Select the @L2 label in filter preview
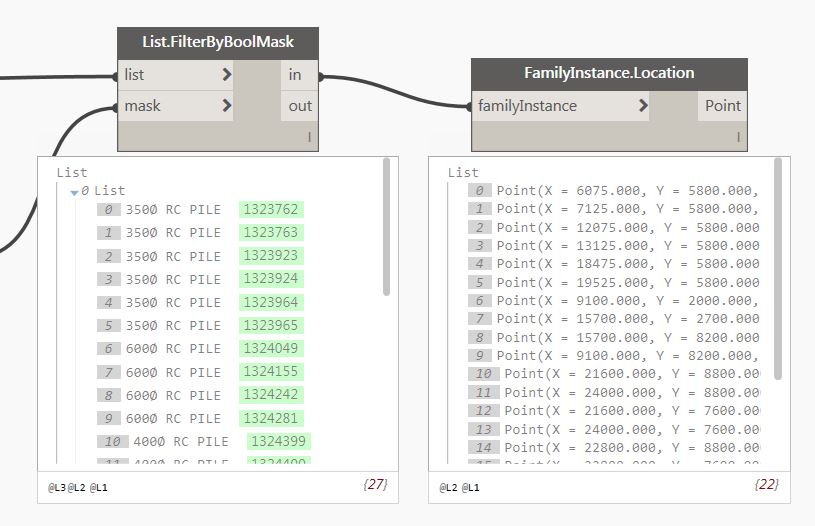815x526 pixels. point(76,488)
